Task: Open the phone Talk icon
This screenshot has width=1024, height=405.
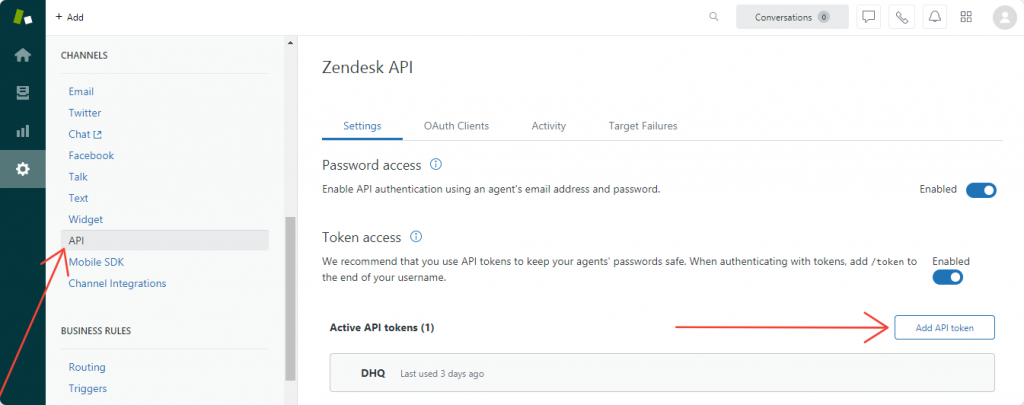Action: 901,17
